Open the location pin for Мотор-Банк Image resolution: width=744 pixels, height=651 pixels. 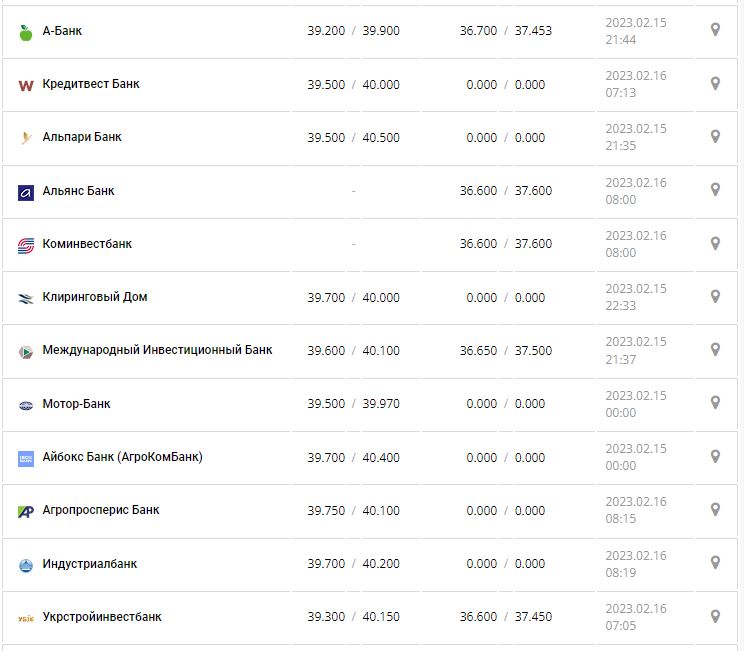coord(715,402)
